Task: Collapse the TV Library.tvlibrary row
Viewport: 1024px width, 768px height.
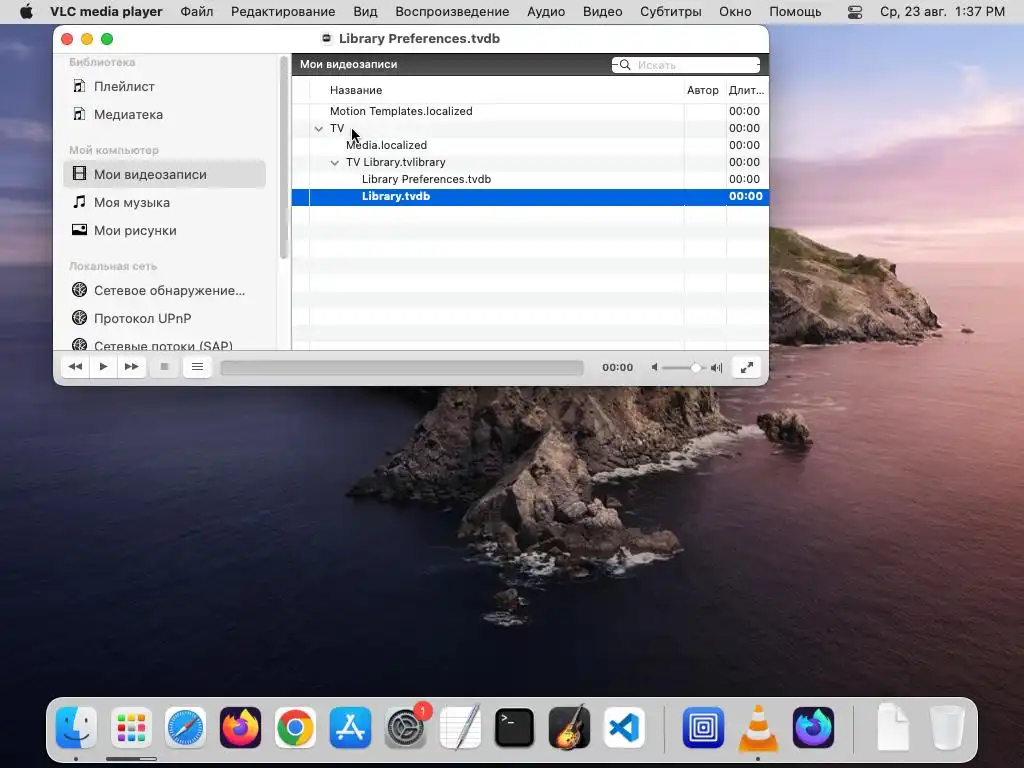Action: (x=334, y=163)
